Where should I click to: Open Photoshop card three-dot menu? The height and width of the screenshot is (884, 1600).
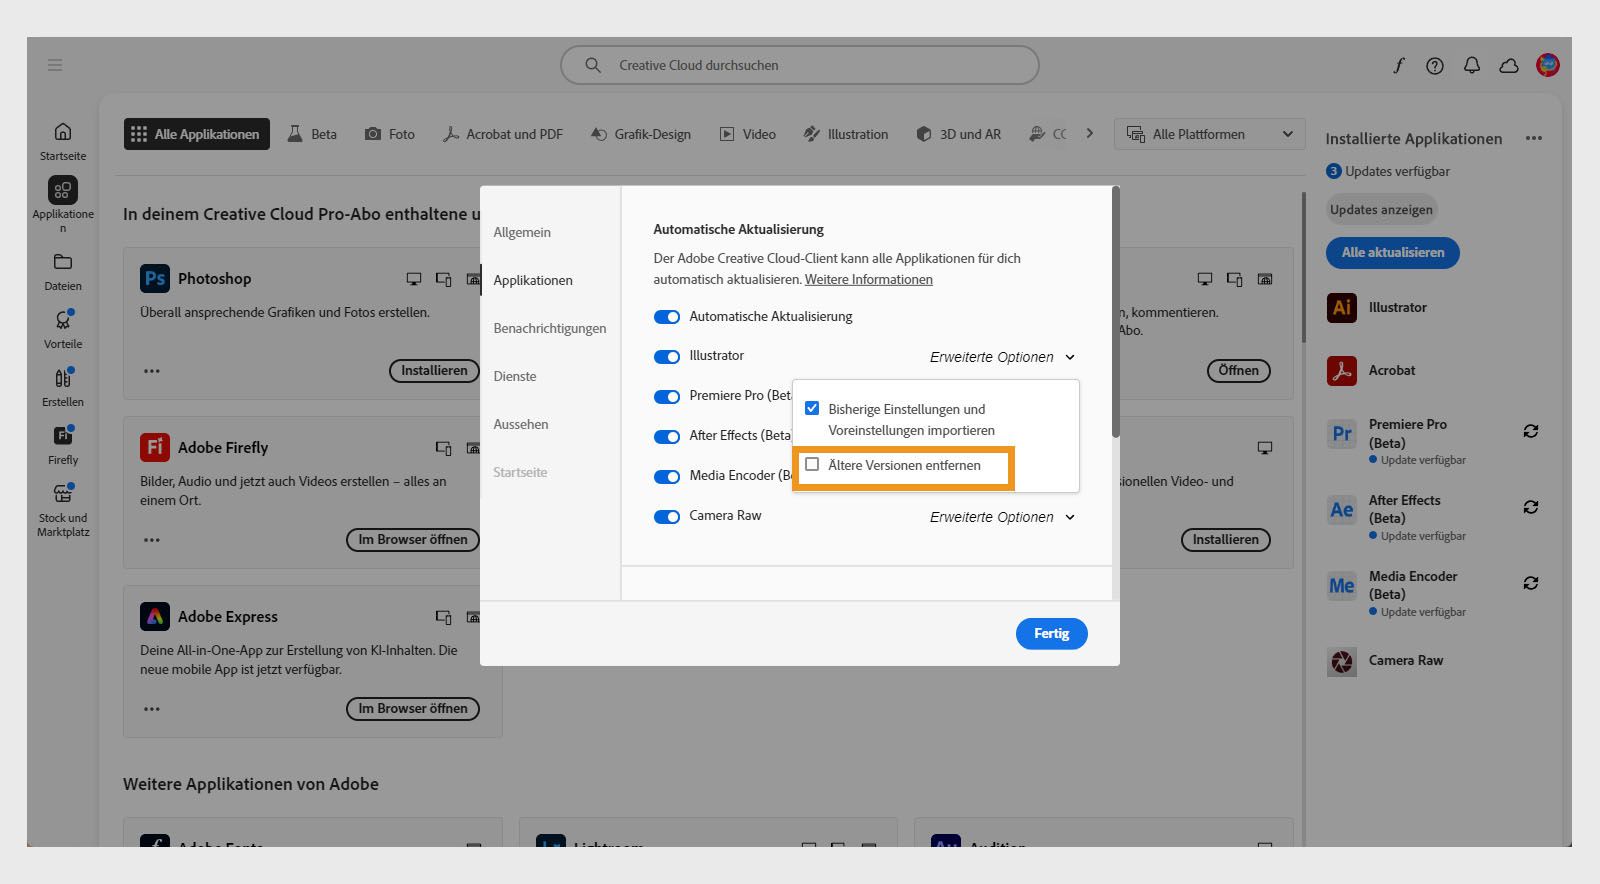[x=152, y=371]
